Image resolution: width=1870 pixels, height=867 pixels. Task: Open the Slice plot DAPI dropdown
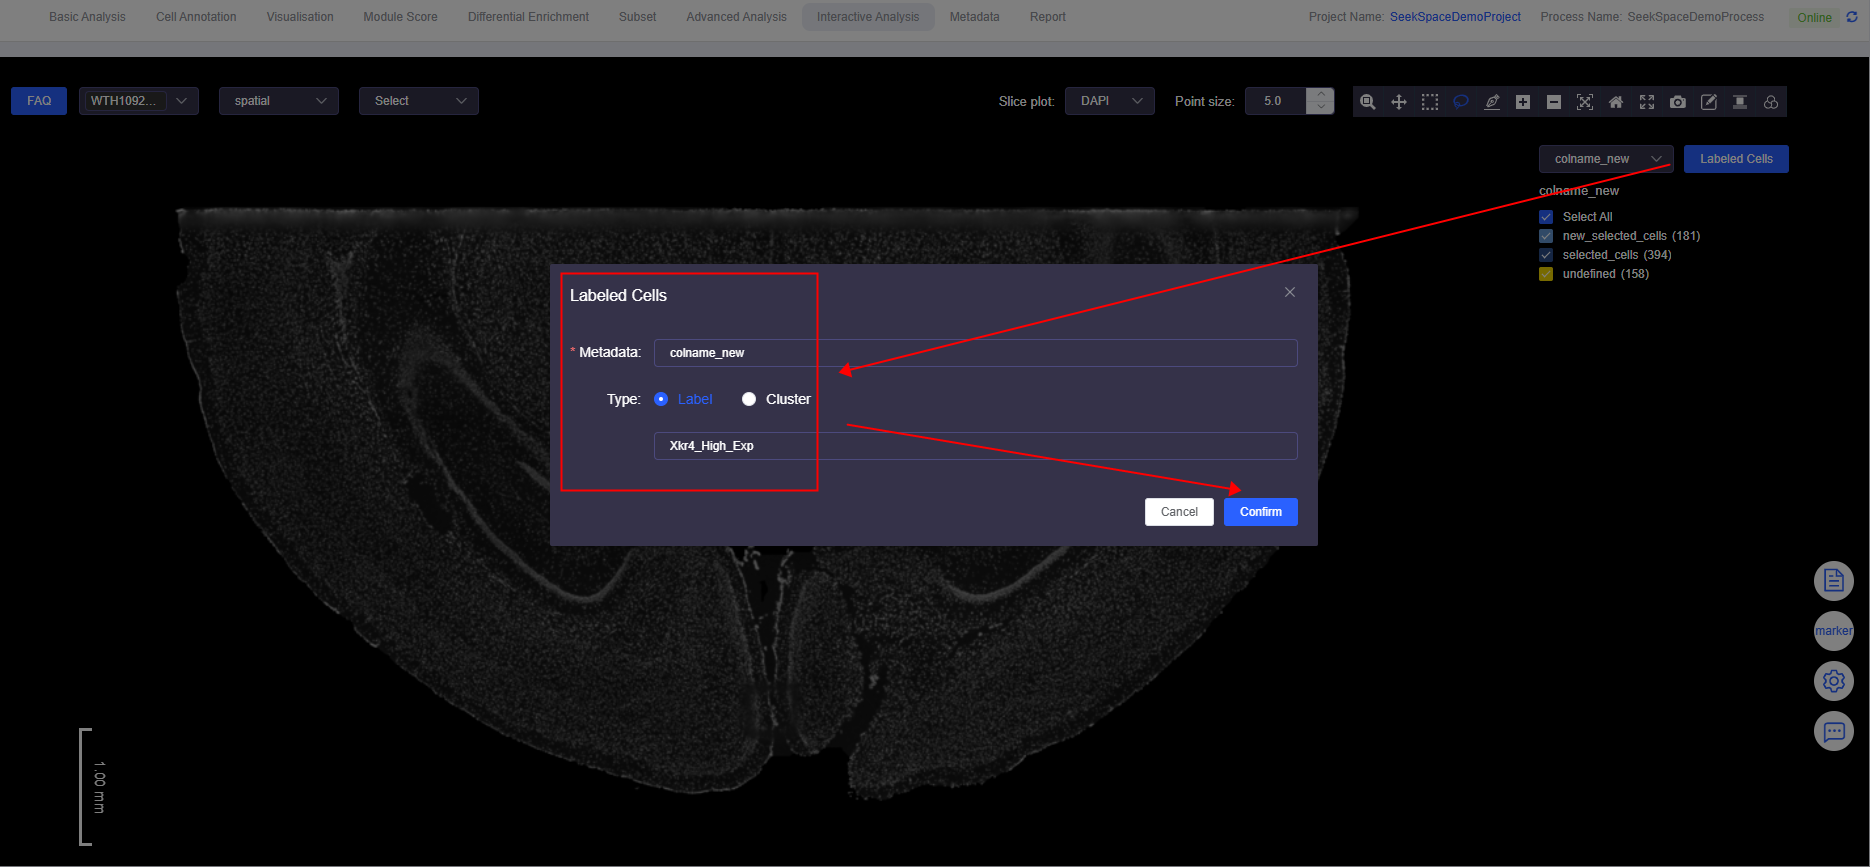pos(1110,101)
